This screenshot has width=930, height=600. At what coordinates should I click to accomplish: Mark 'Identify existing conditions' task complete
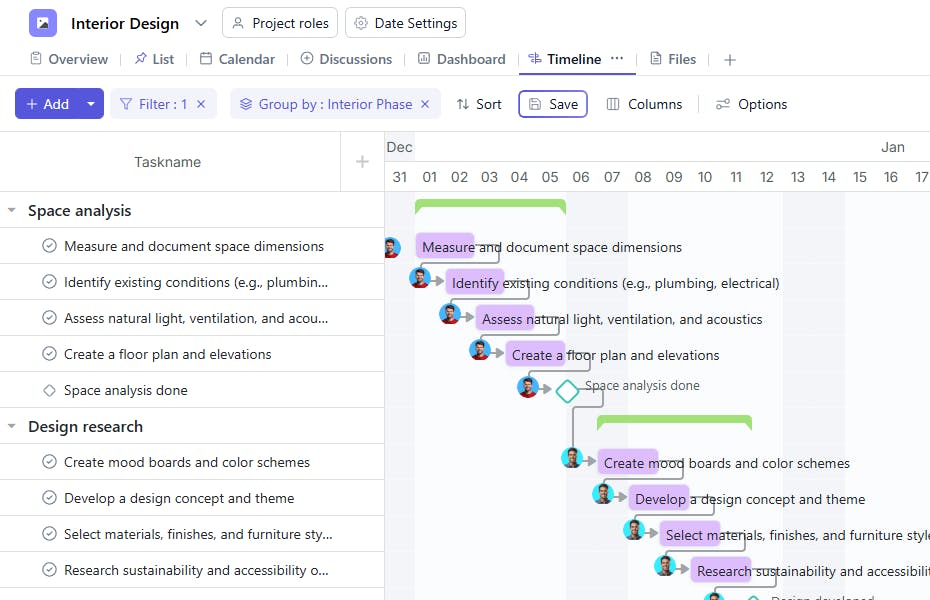coord(49,282)
